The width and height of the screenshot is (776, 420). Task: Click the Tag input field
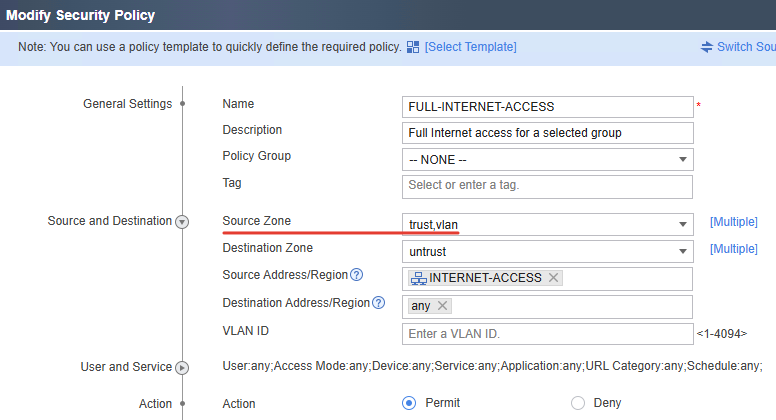(x=547, y=187)
